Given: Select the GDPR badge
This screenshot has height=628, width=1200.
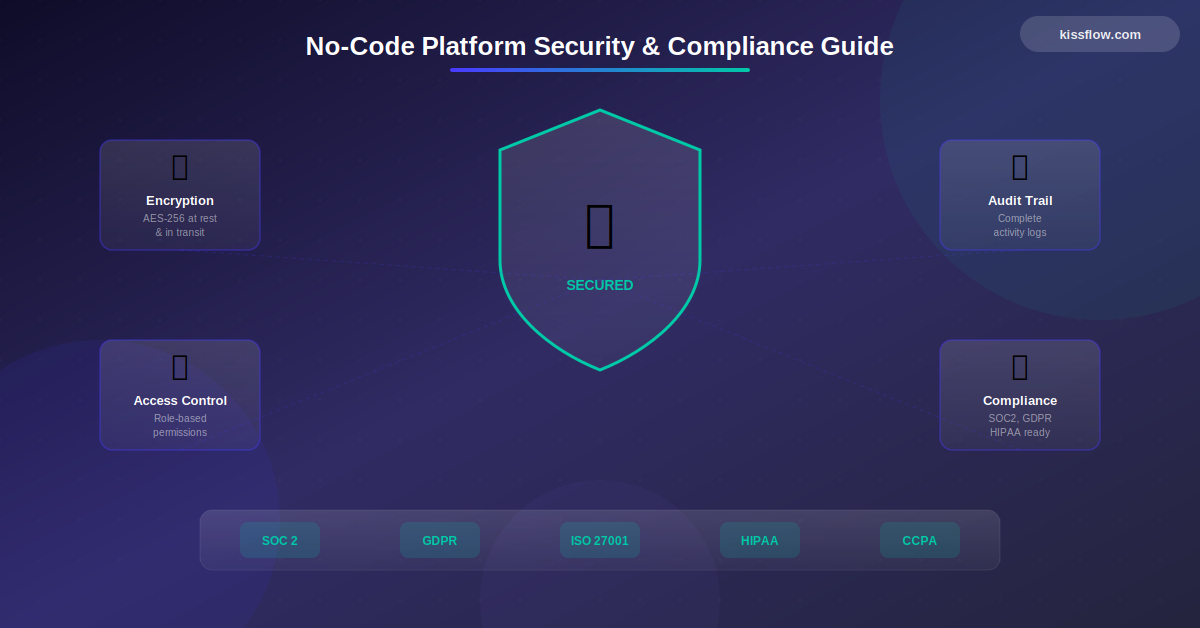Looking at the screenshot, I should (x=440, y=540).
